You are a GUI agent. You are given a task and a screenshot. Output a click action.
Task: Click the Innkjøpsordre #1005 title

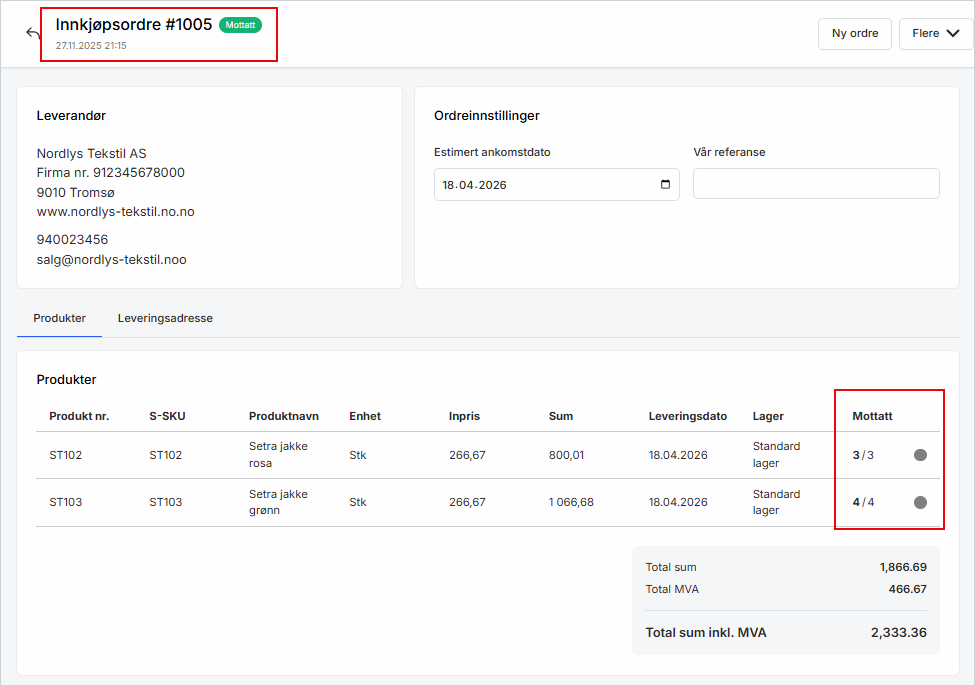click(x=134, y=25)
